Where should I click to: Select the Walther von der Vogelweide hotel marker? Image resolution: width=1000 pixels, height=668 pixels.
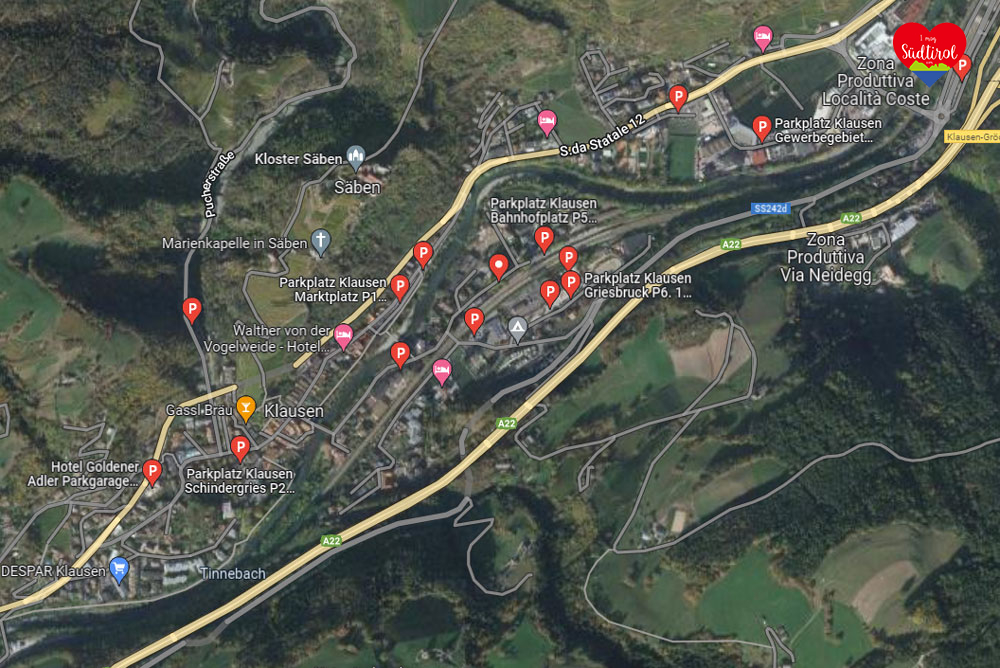(x=343, y=336)
